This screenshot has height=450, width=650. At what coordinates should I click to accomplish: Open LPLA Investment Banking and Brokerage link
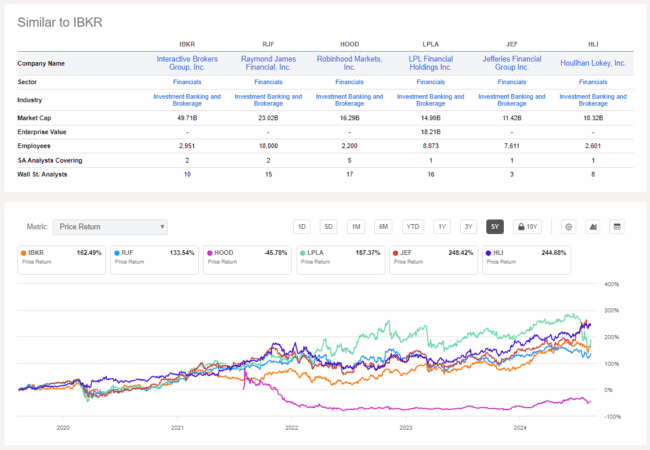click(x=430, y=100)
